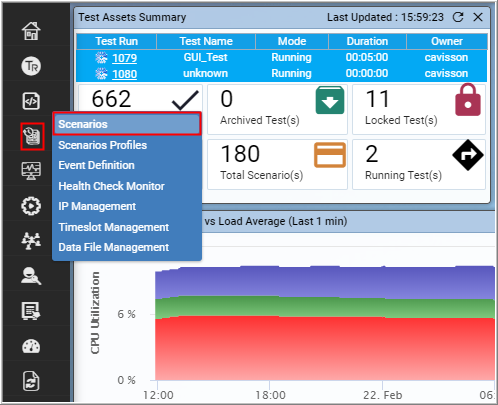Open the Home icon in sidebar
498x405 pixels.
pos(31,31)
